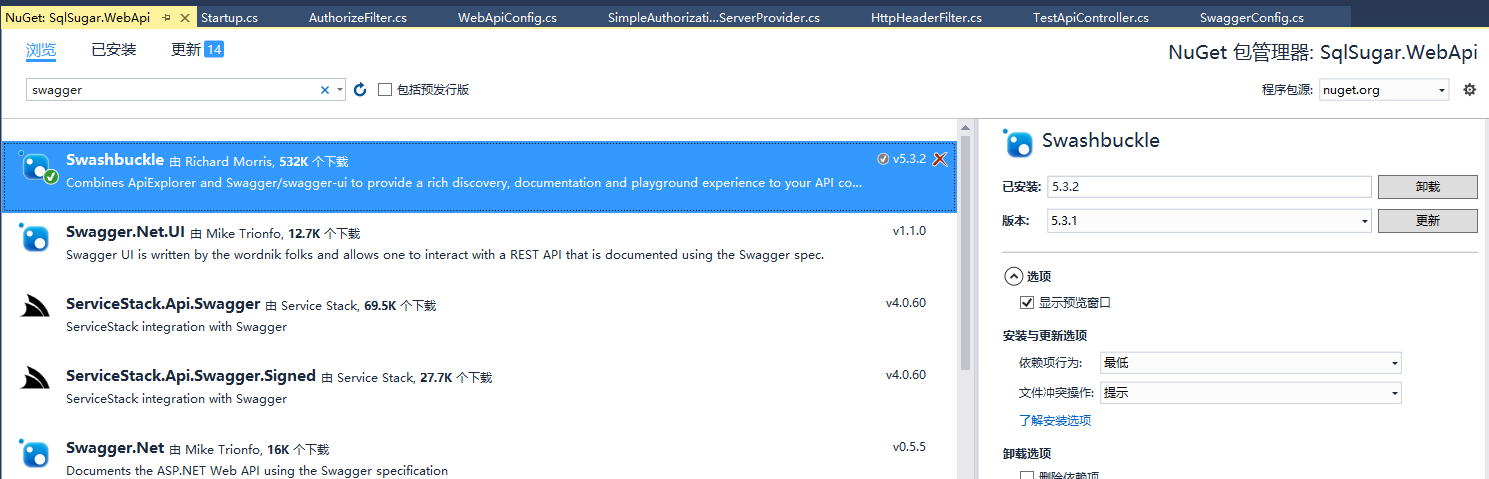
Task: Toggle show preview window checkbox
Action: pyautogui.click(x=1026, y=302)
